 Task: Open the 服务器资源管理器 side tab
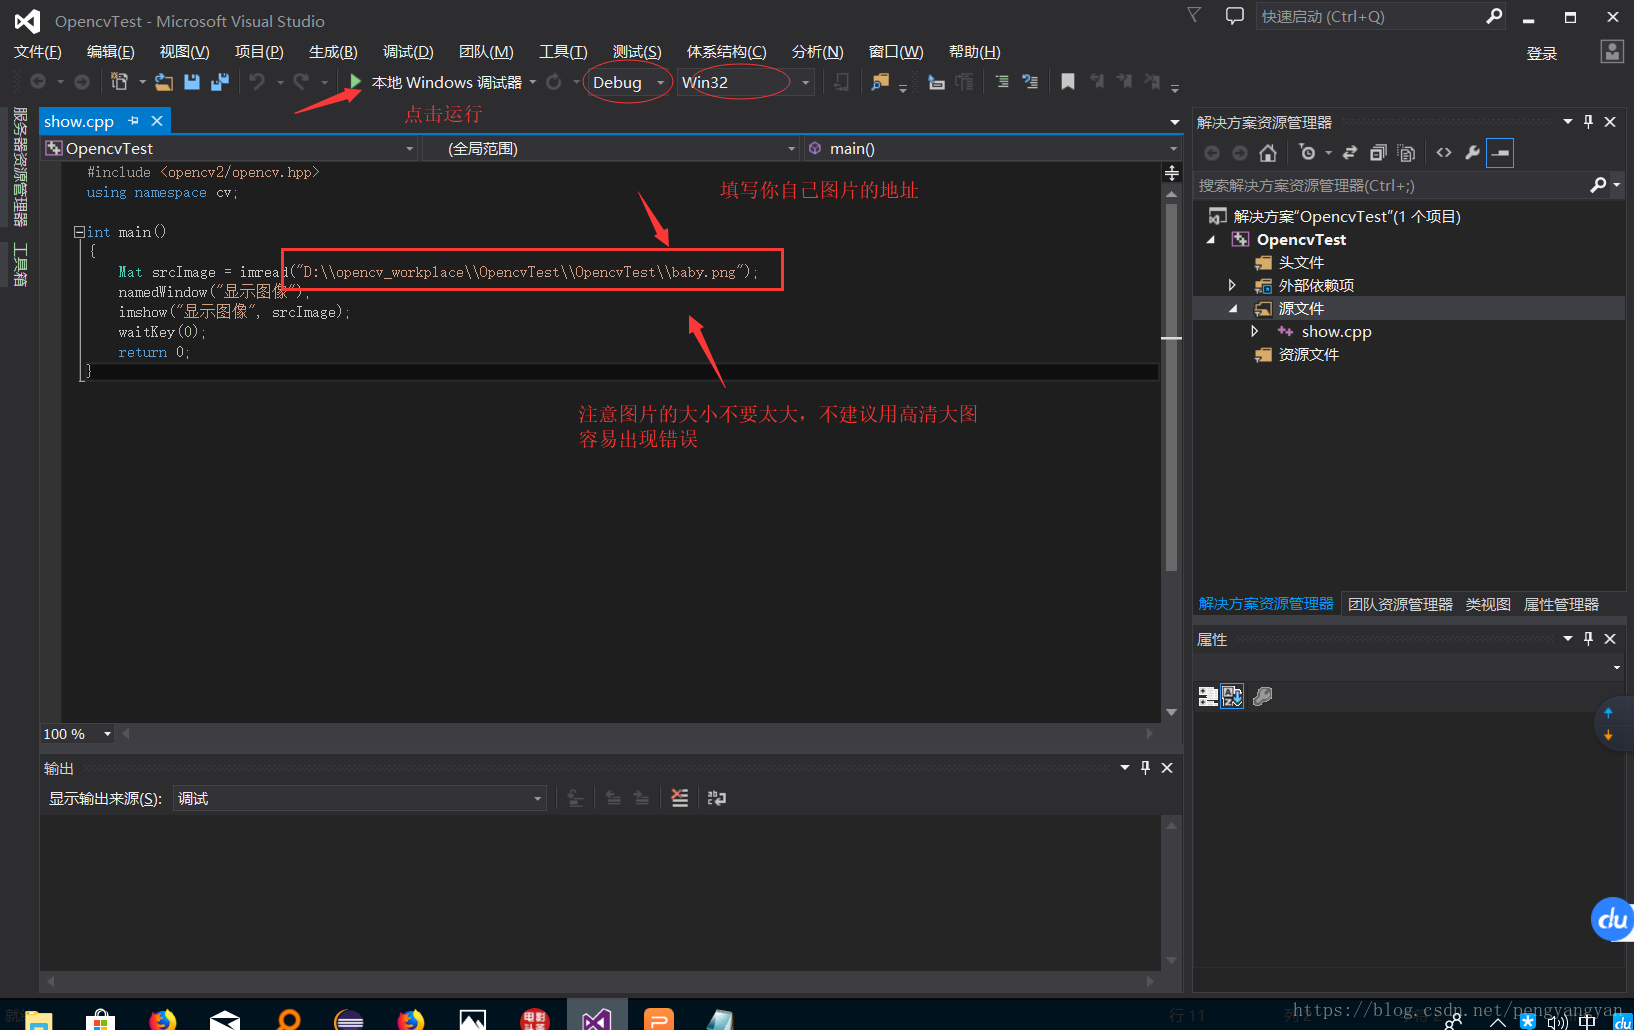(20, 167)
